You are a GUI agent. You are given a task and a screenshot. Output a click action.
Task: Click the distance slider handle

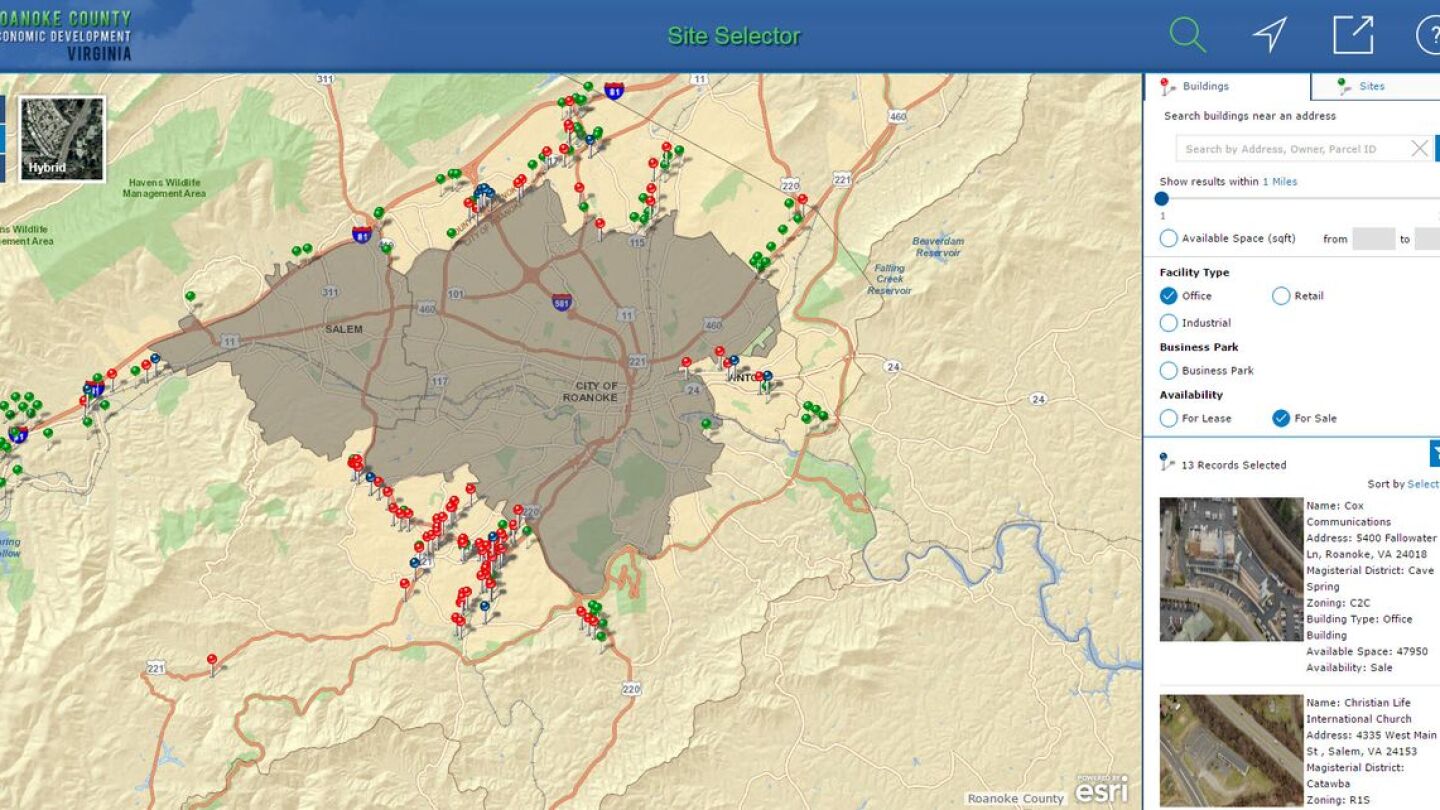[1162, 199]
